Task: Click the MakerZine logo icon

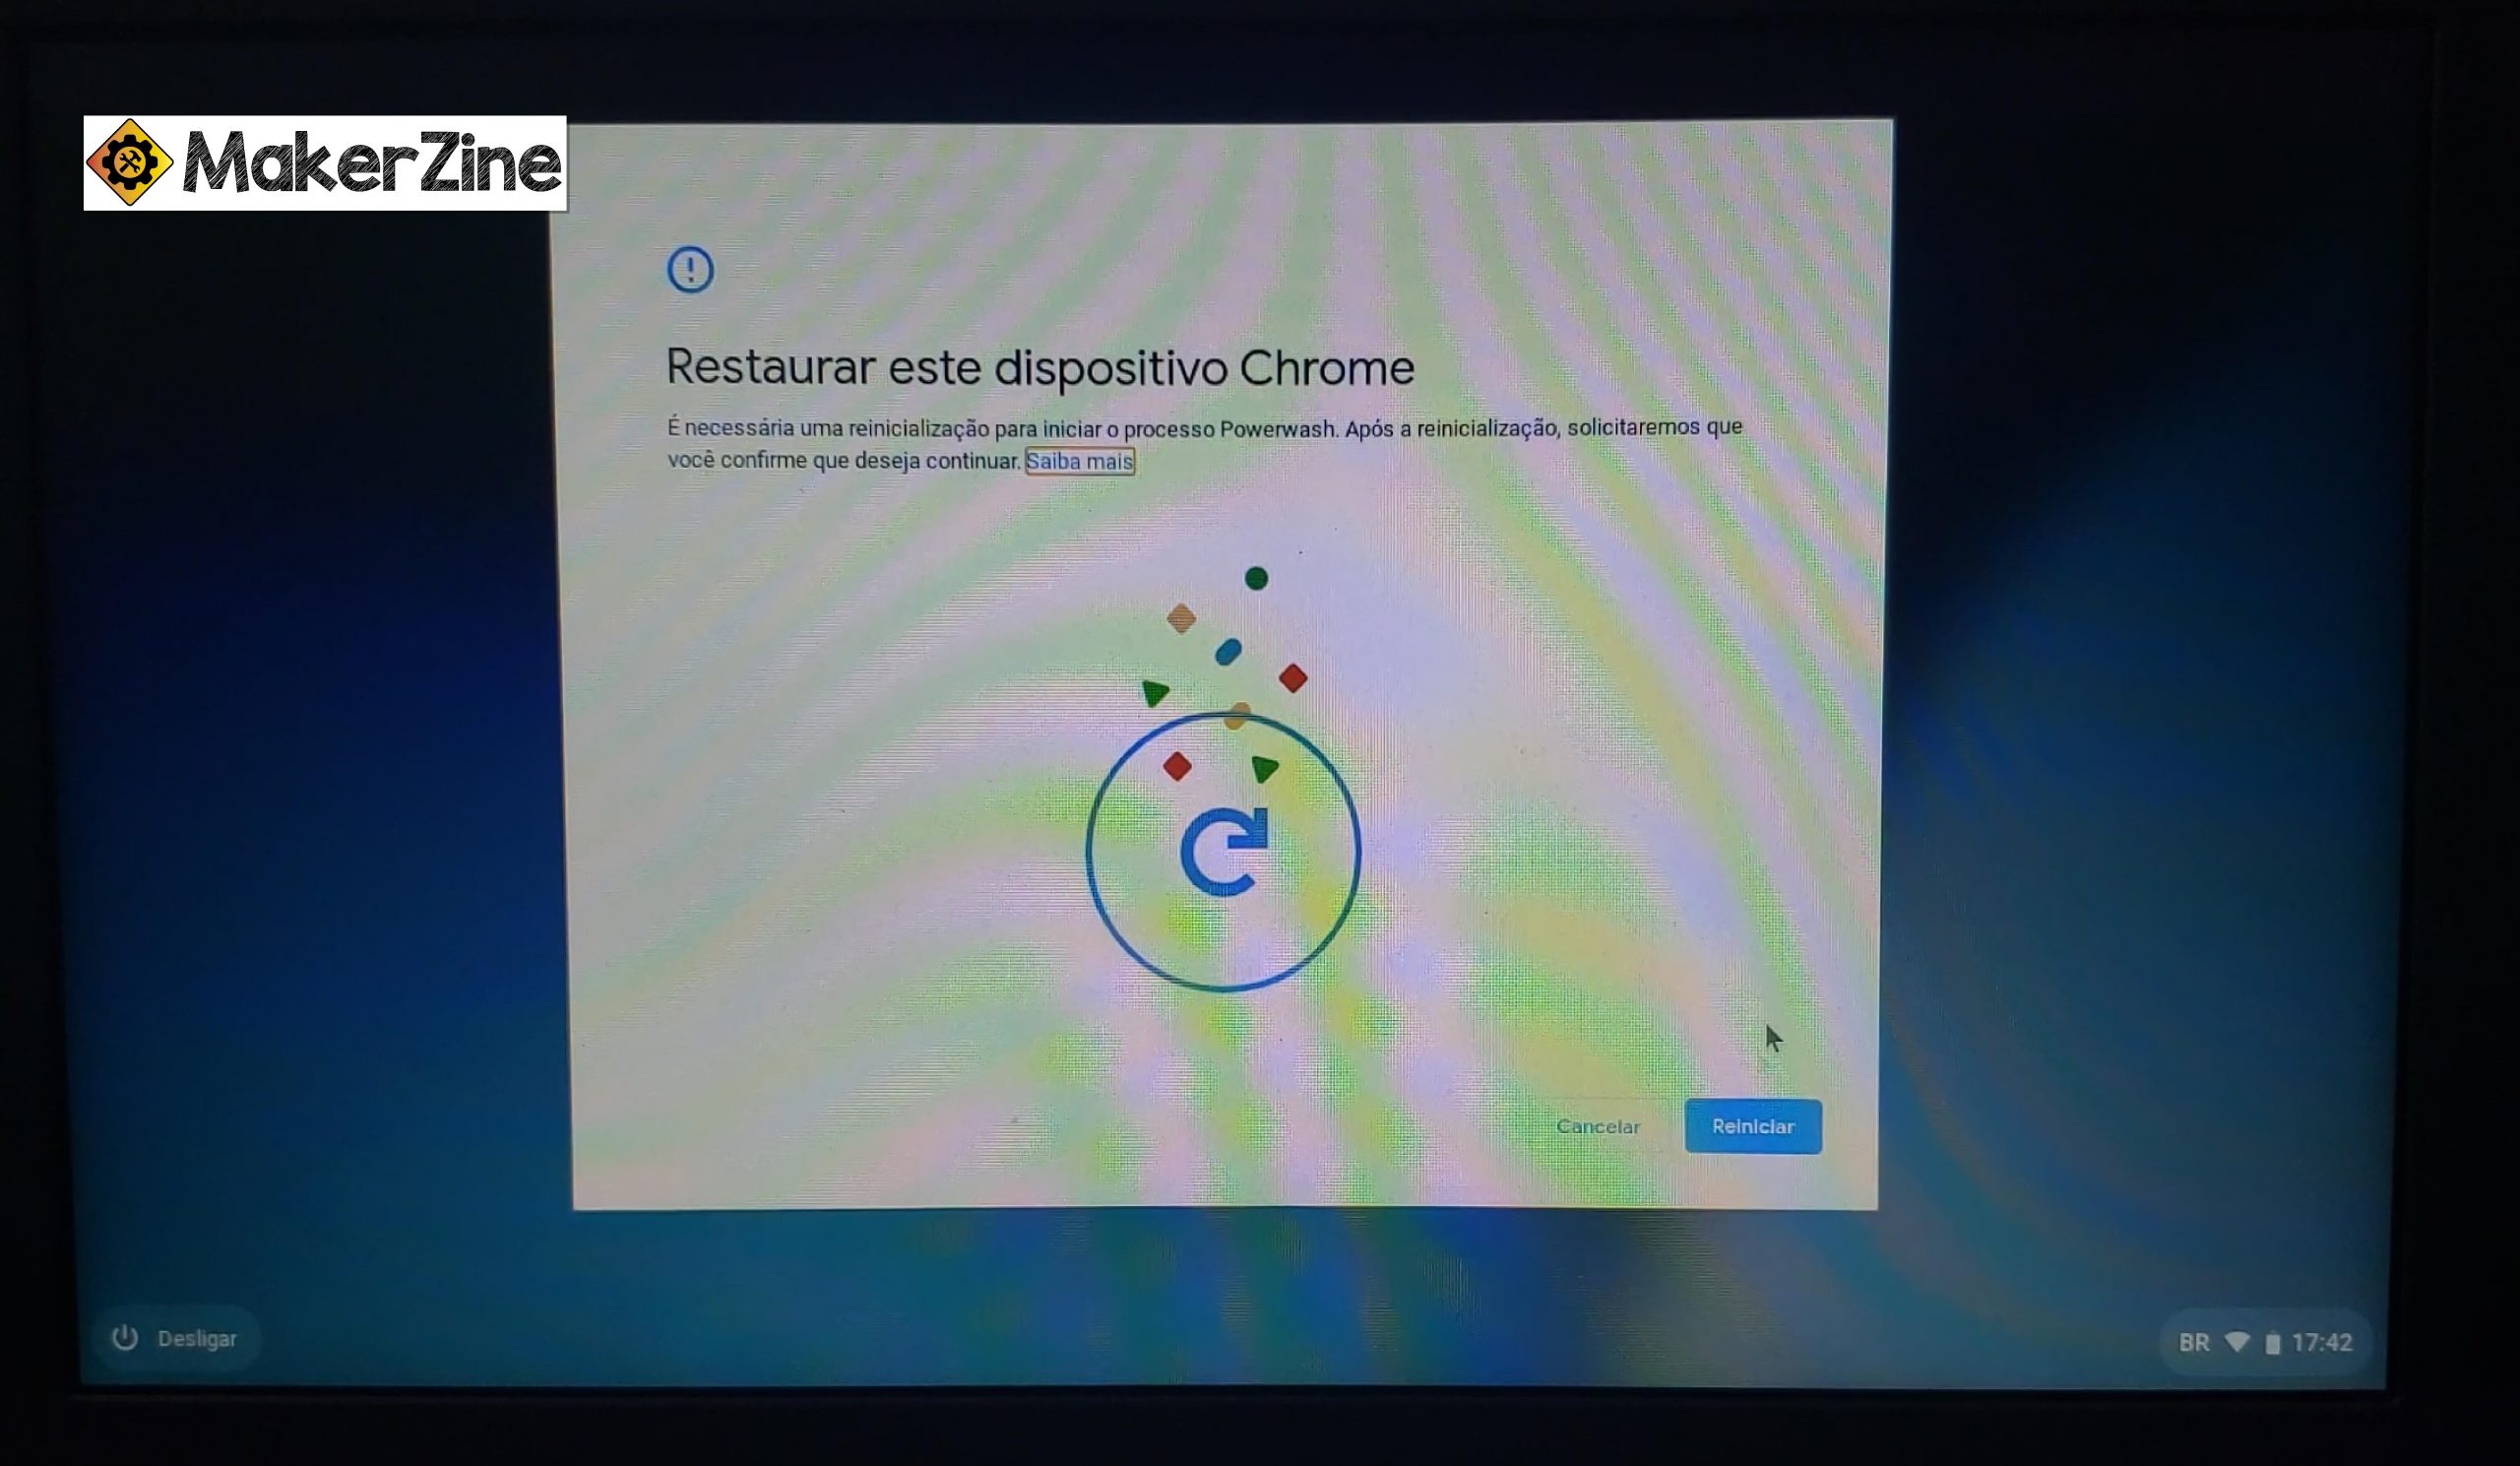Action: [131, 164]
